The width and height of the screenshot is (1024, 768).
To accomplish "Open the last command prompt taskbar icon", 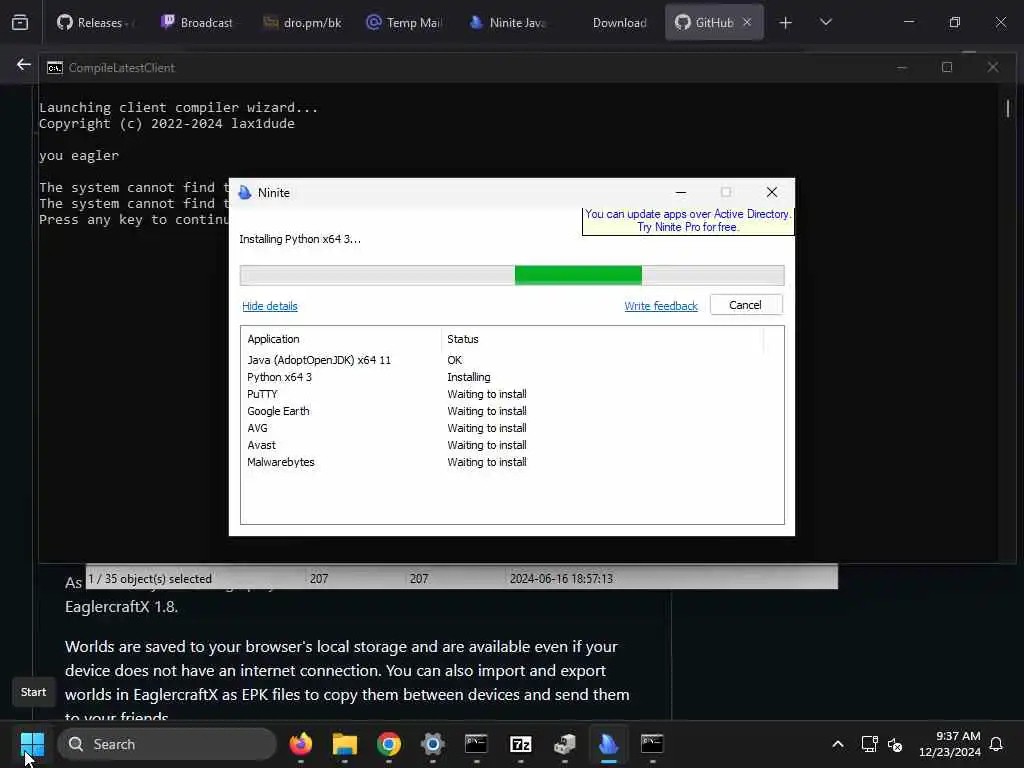I will tap(652, 744).
